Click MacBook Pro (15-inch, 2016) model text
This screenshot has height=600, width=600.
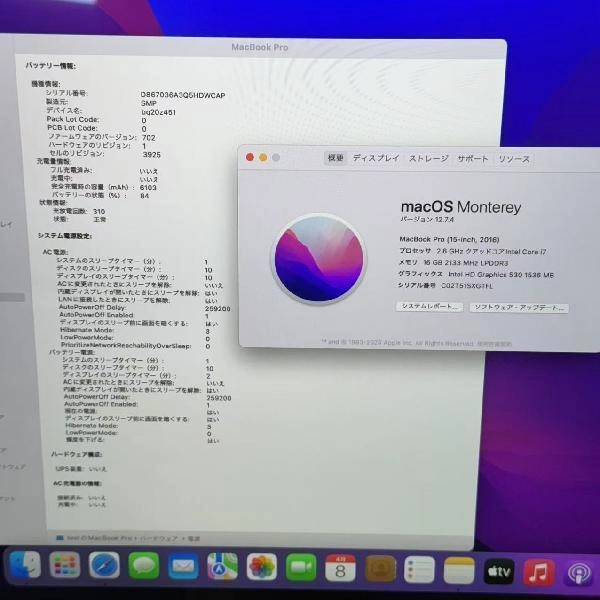[449, 239]
